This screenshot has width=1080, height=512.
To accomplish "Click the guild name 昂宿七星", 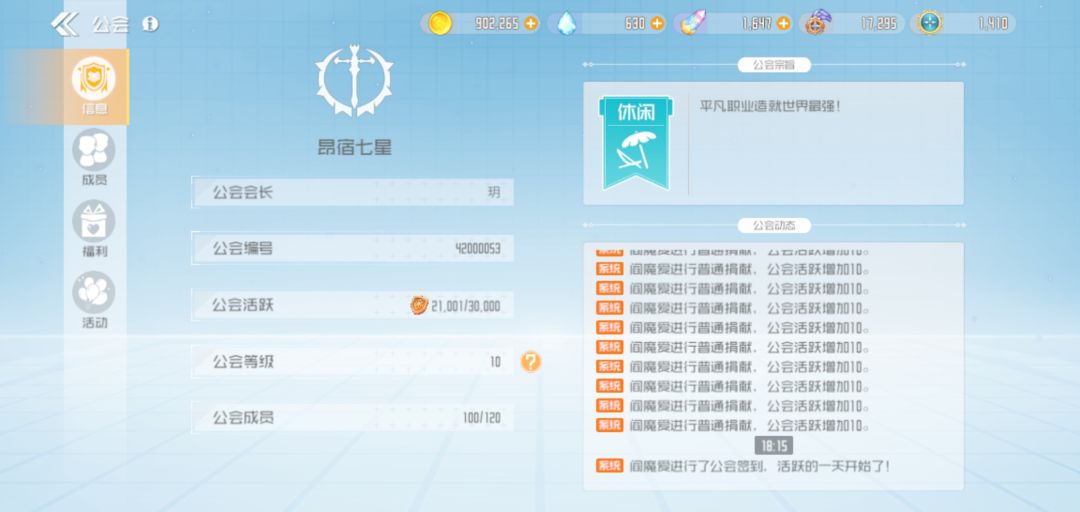I will (354, 147).
